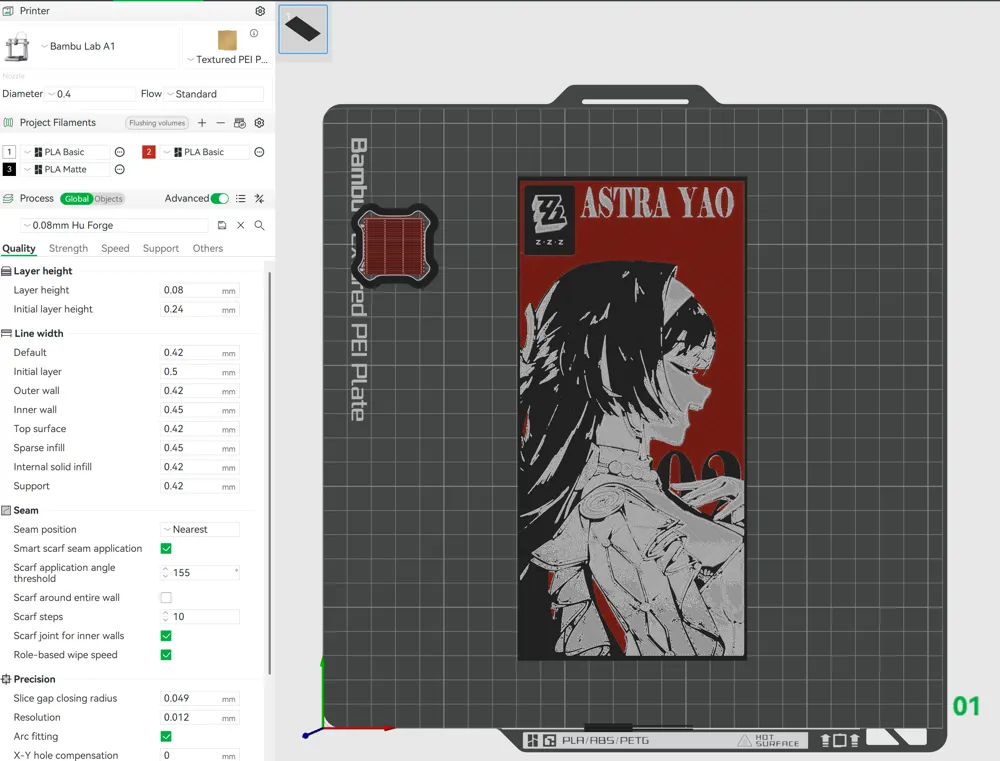This screenshot has height=761, width=1000.
Task: Switch to the Support tab
Action: click(x=161, y=248)
